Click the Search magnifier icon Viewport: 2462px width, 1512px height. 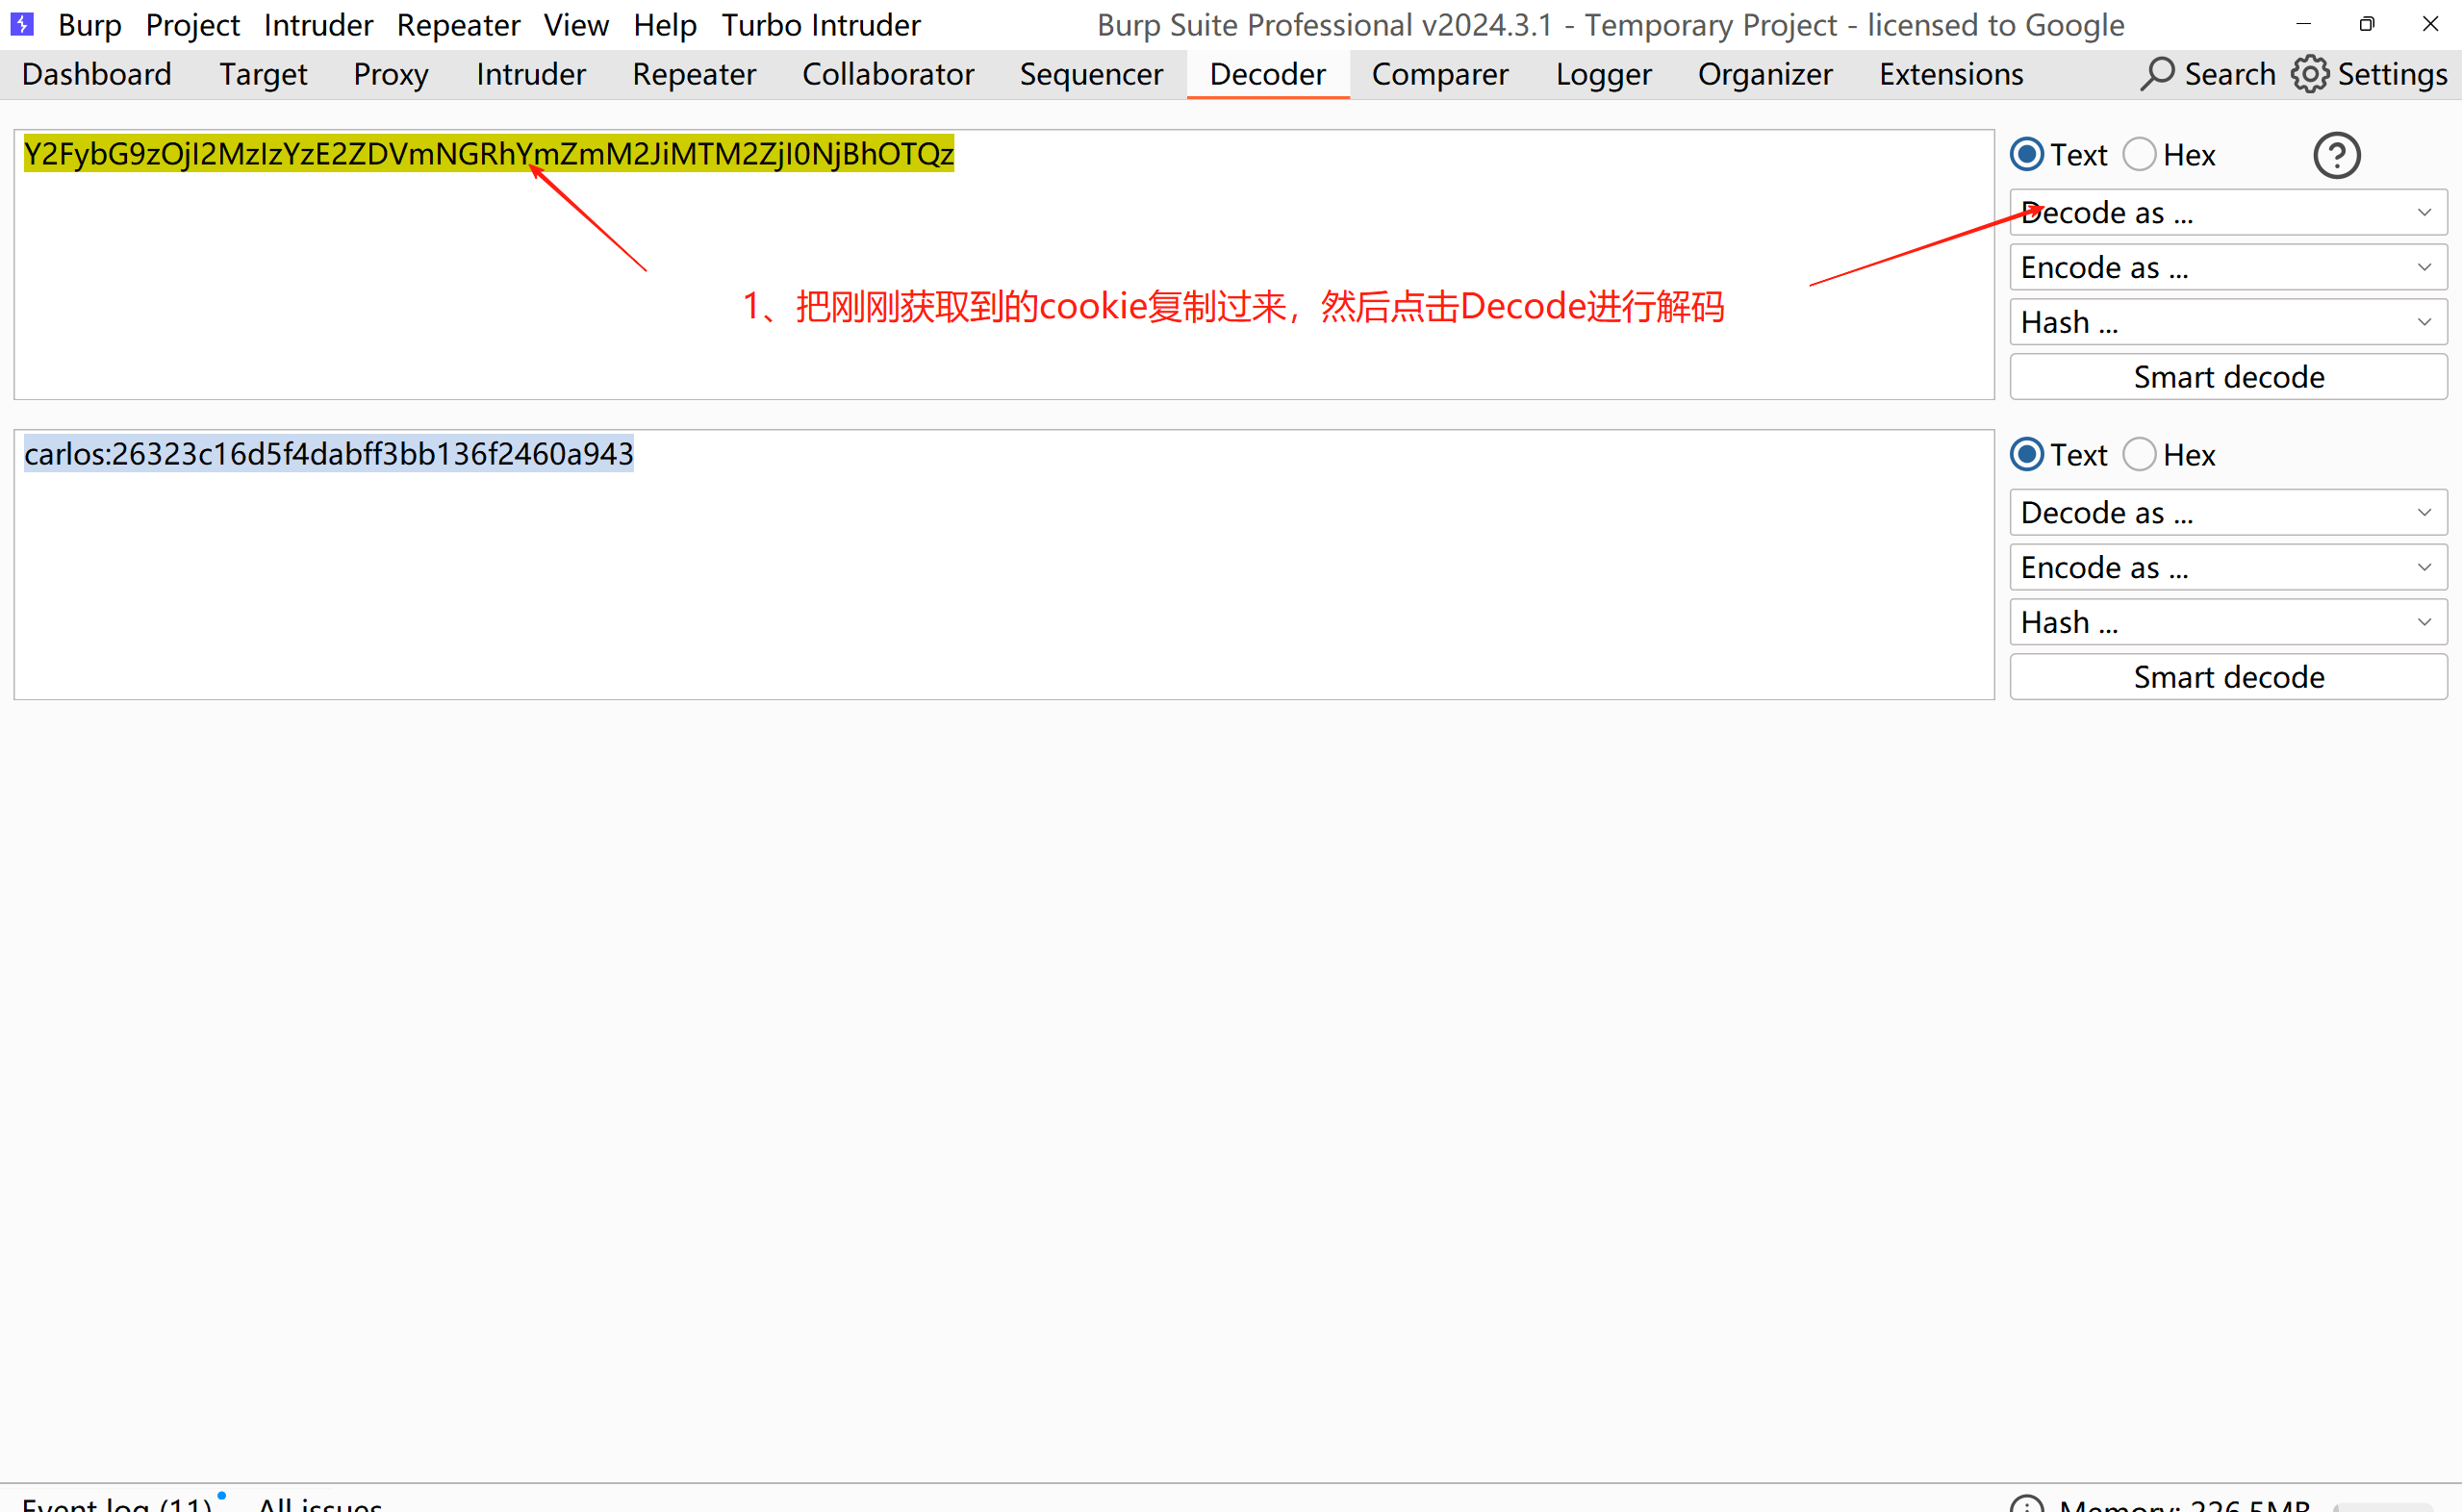(x=2157, y=74)
